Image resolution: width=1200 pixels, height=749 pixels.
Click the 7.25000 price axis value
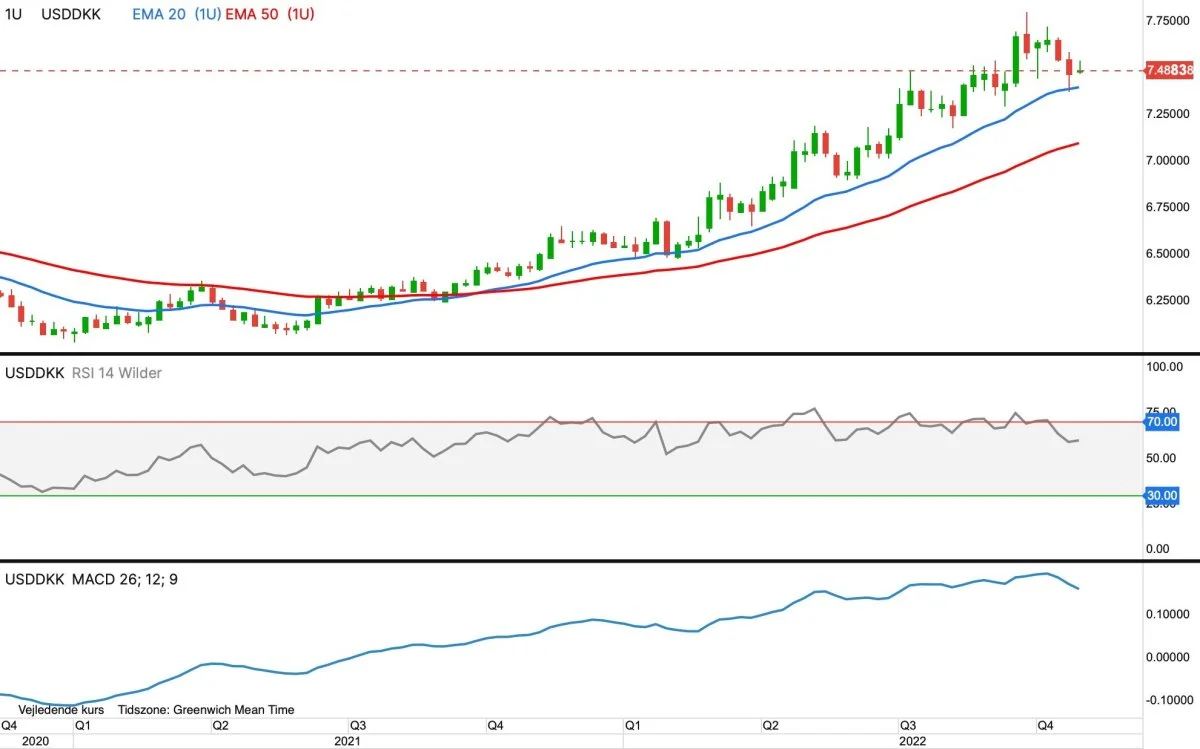[x=1170, y=114]
